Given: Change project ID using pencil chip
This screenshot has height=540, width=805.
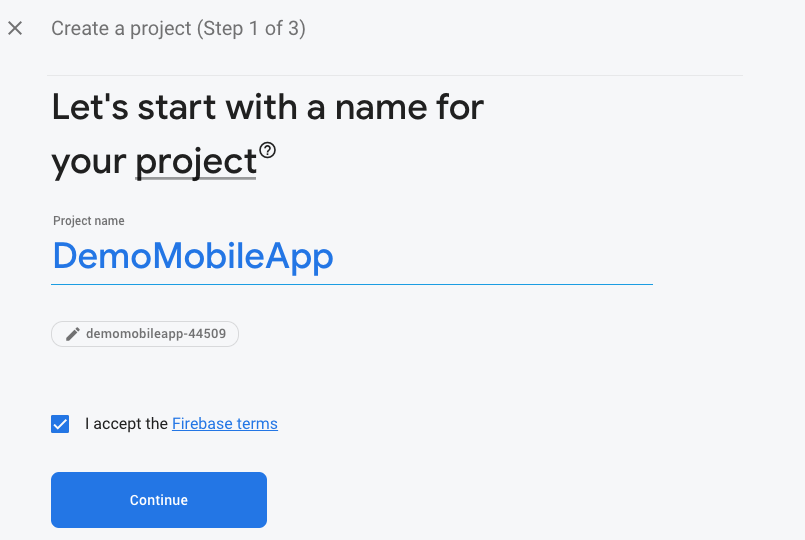Looking at the screenshot, I should [145, 334].
